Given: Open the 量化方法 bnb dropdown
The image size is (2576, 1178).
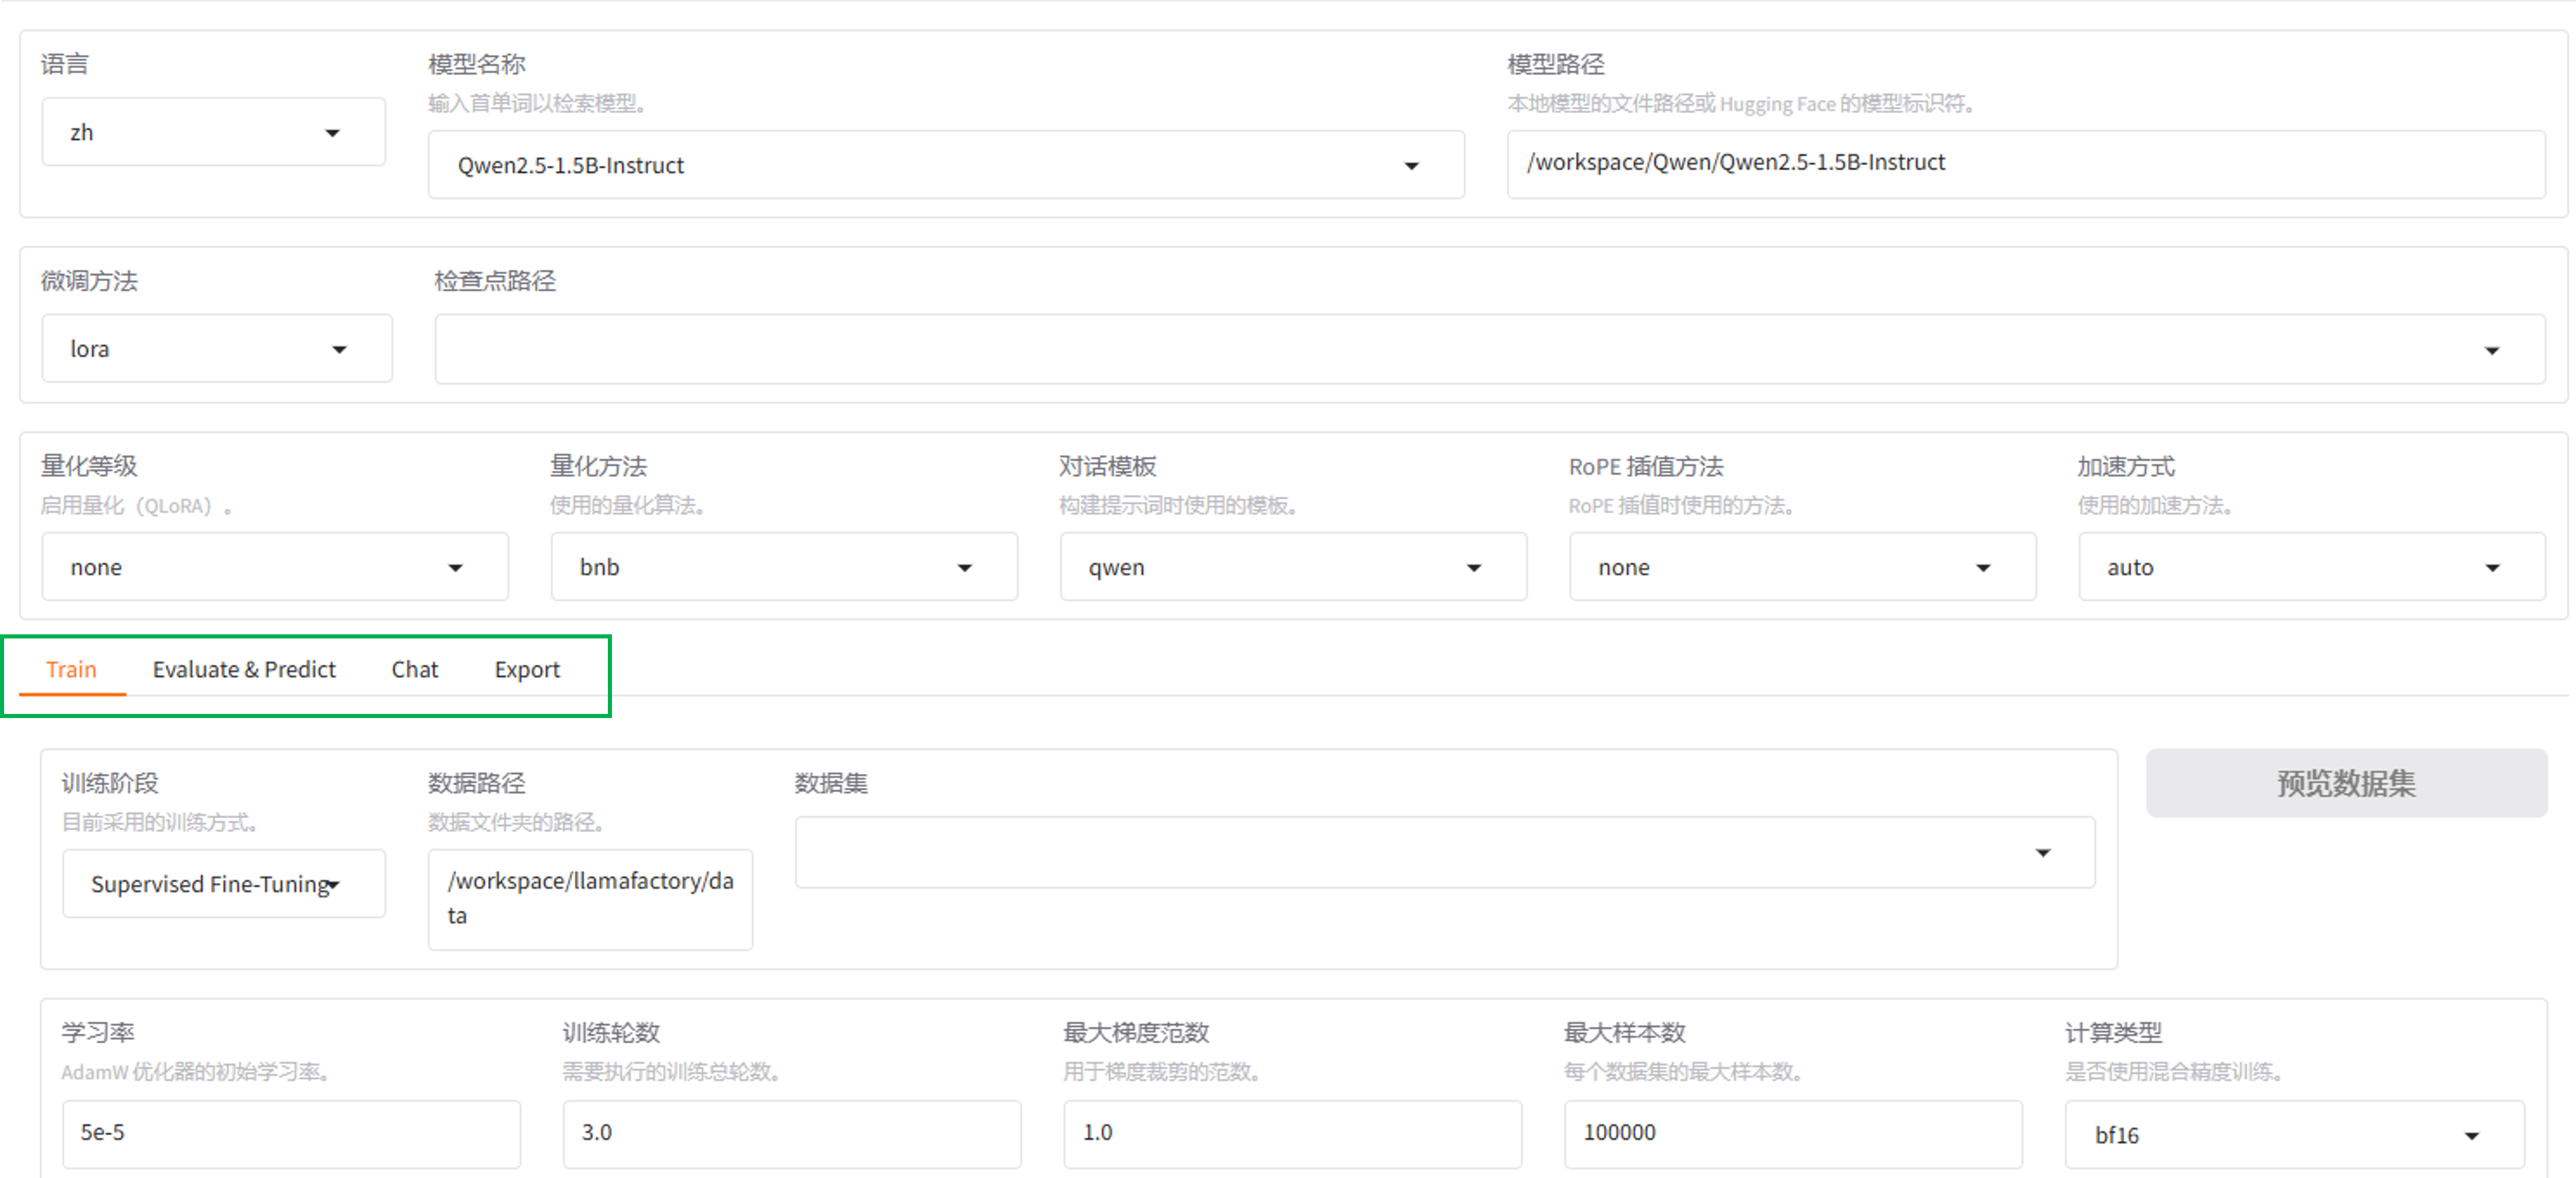Looking at the screenshot, I should pos(783,567).
